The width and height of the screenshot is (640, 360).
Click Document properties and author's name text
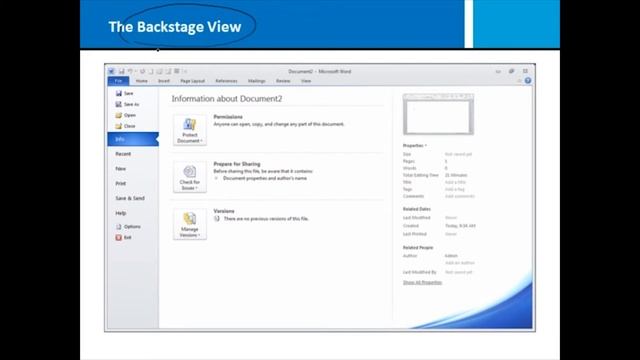coord(265,178)
